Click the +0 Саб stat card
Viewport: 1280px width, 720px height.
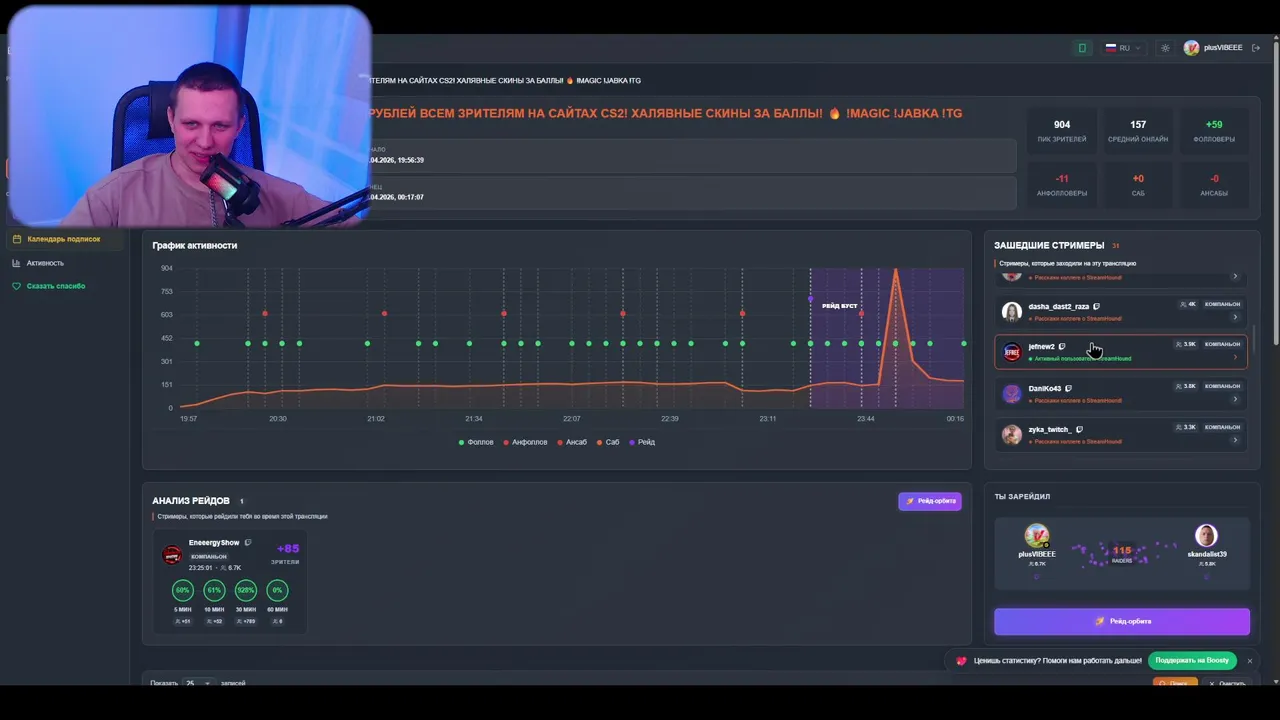point(1138,186)
